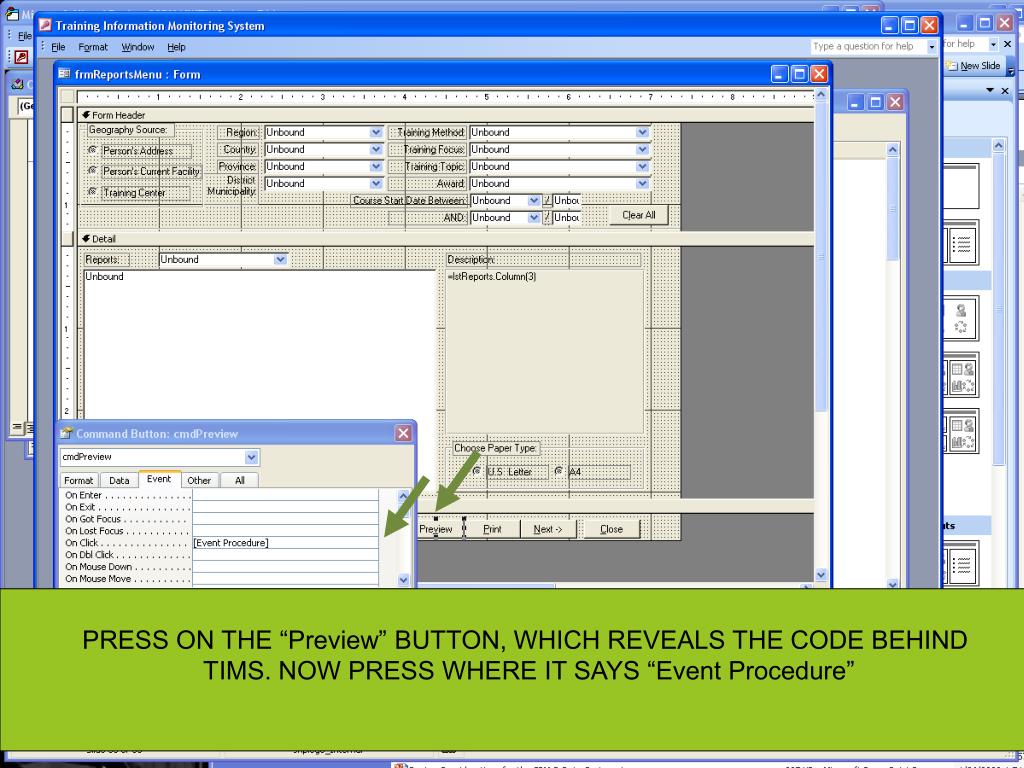
Task: Expand the Training Method combo box
Action: 643,133
